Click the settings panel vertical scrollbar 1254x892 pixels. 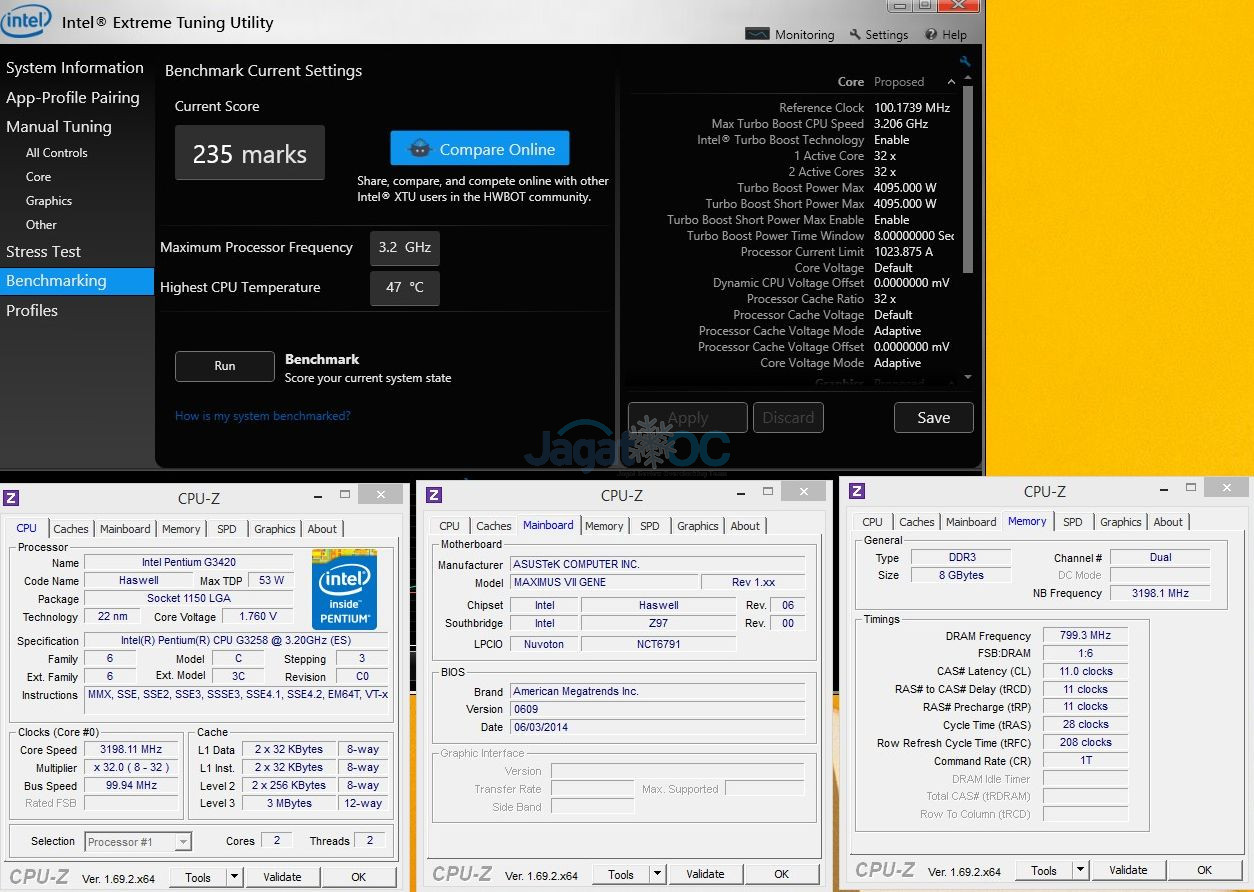tap(967, 180)
